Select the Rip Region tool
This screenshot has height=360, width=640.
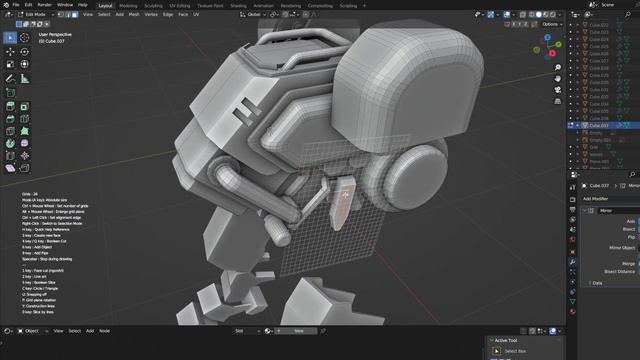click(x=24, y=168)
